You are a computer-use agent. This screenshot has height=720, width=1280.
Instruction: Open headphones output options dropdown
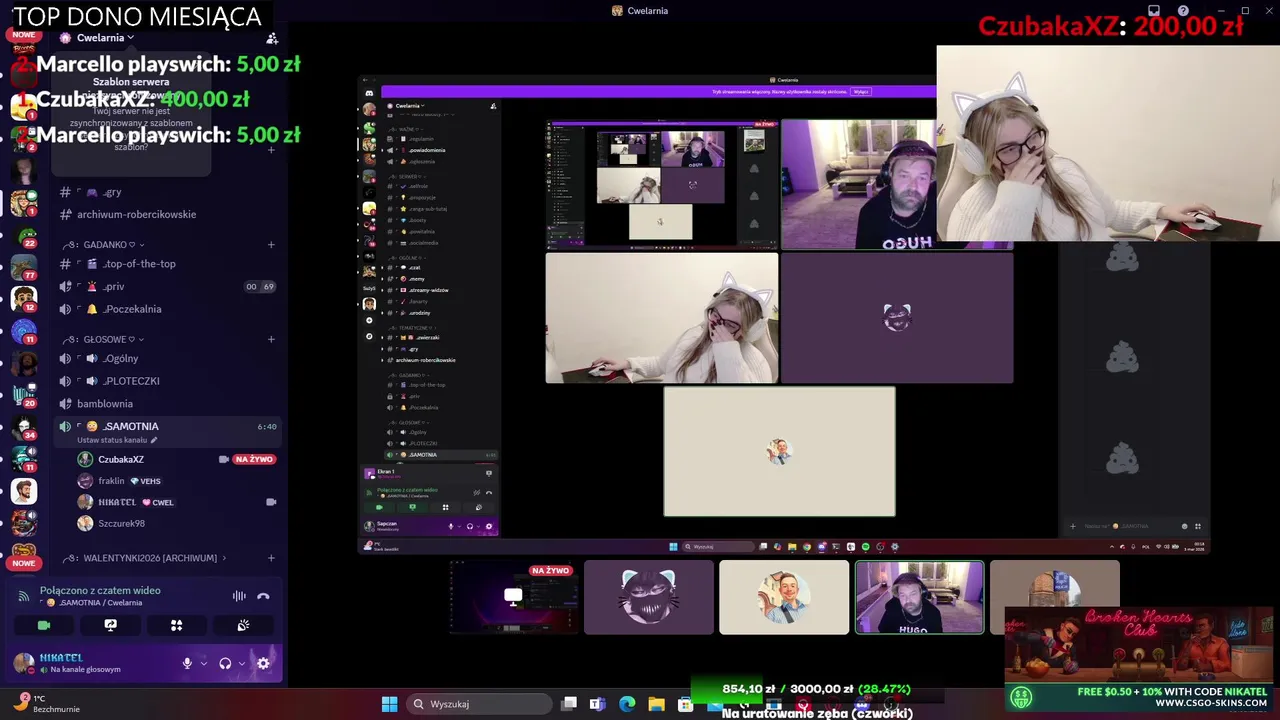click(241, 663)
